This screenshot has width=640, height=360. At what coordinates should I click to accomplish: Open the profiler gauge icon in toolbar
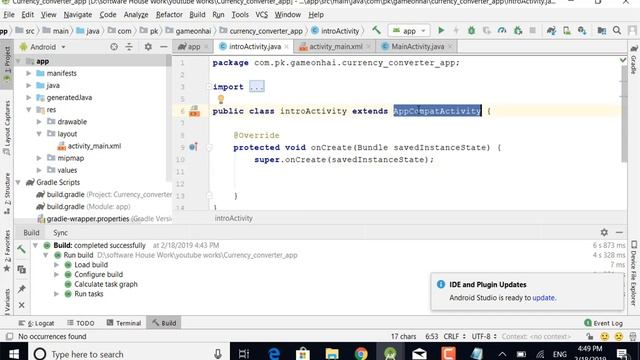point(502,31)
